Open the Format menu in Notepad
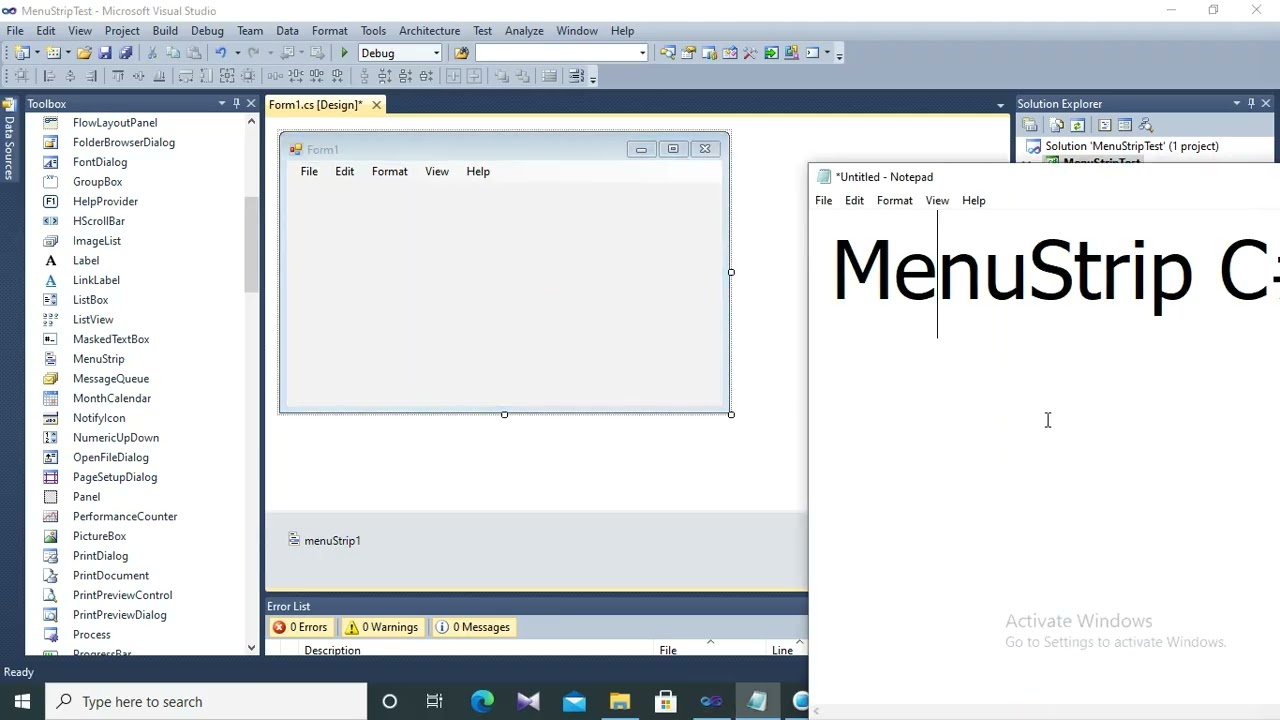This screenshot has height=720, width=1280. (x=894, y=200)
